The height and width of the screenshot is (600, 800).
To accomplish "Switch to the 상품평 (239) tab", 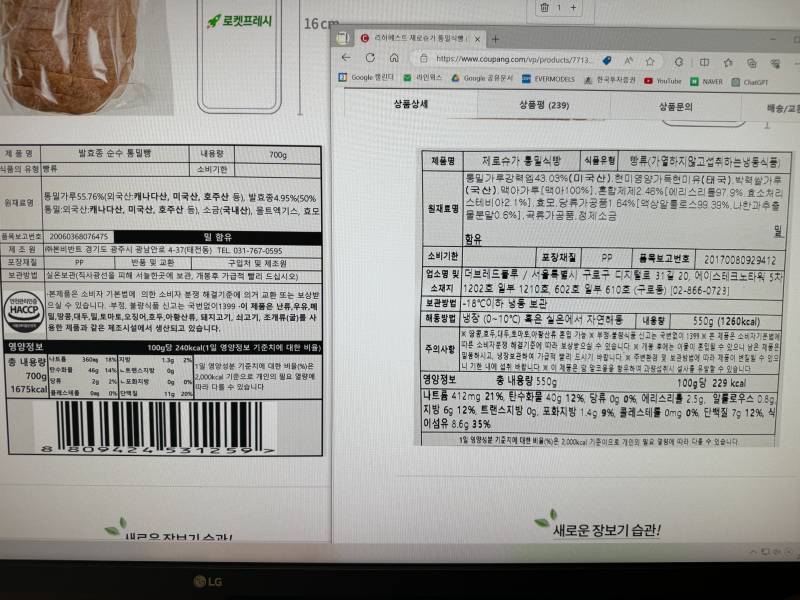I will (544, 105).
